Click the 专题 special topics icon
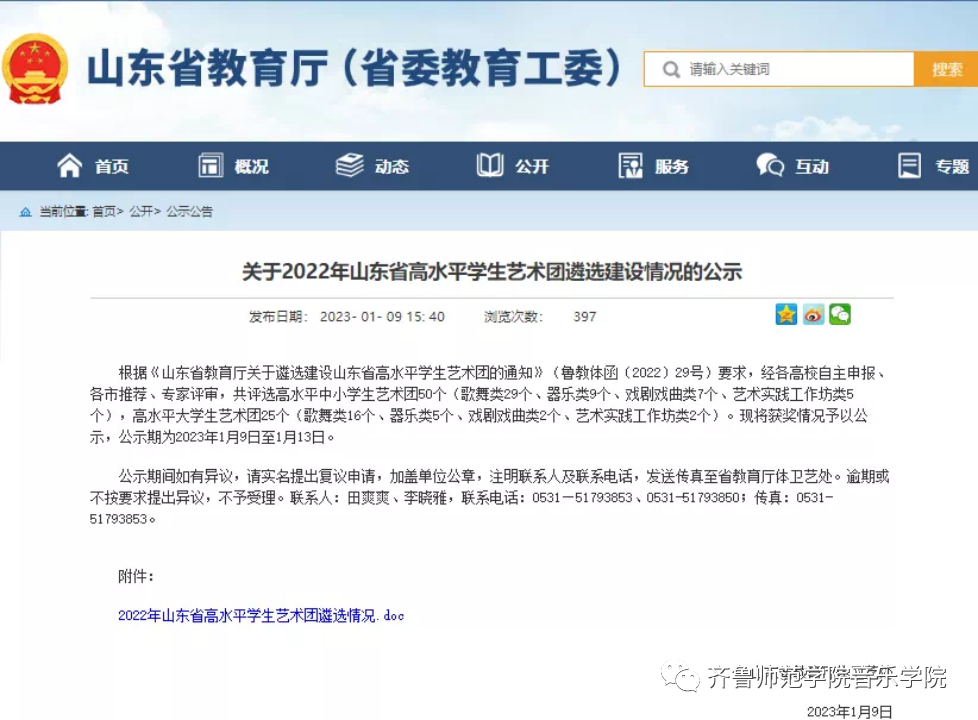The width and height of the screenshot is (978, 720). coord(909,166)
